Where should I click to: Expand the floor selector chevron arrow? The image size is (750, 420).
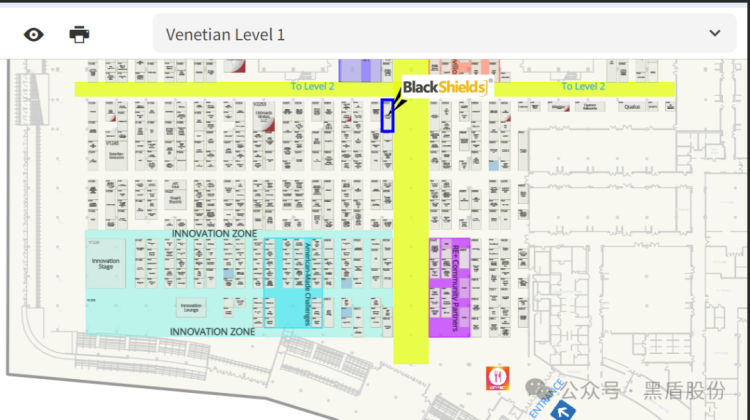pyautogui.click(x=713, y=34)
